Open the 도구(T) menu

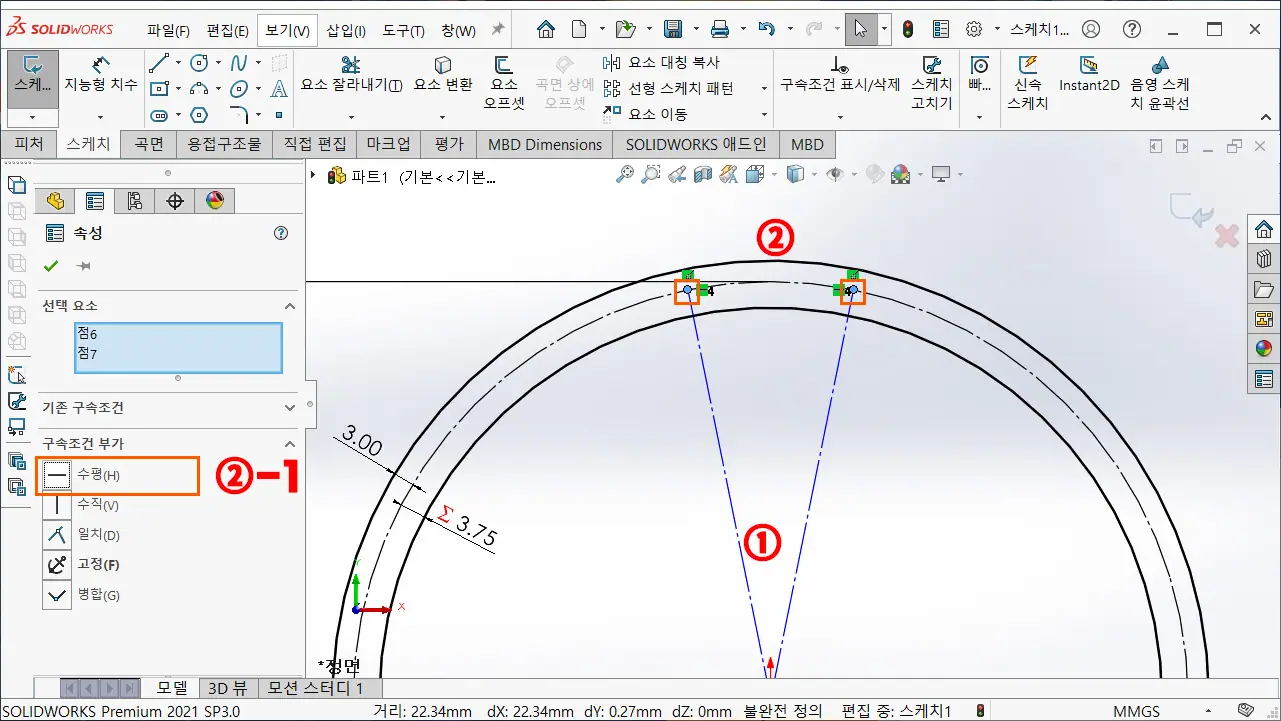tap(404, 30)
